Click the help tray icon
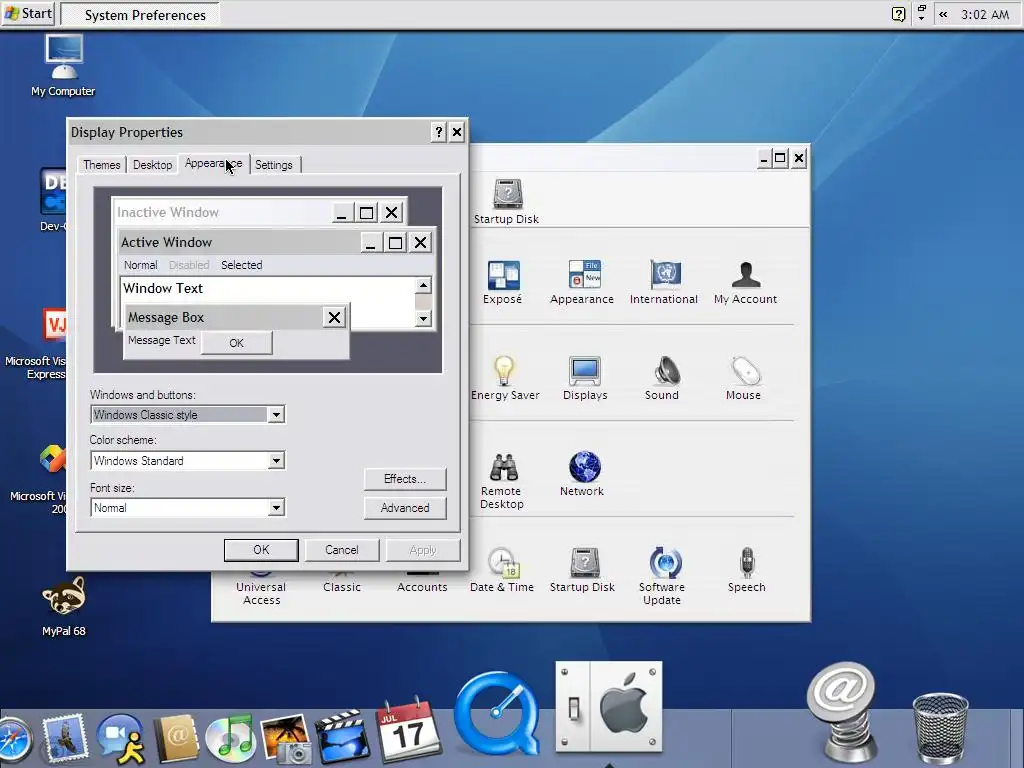Viewport: 1024px width, 768px height. coord(899,14)
